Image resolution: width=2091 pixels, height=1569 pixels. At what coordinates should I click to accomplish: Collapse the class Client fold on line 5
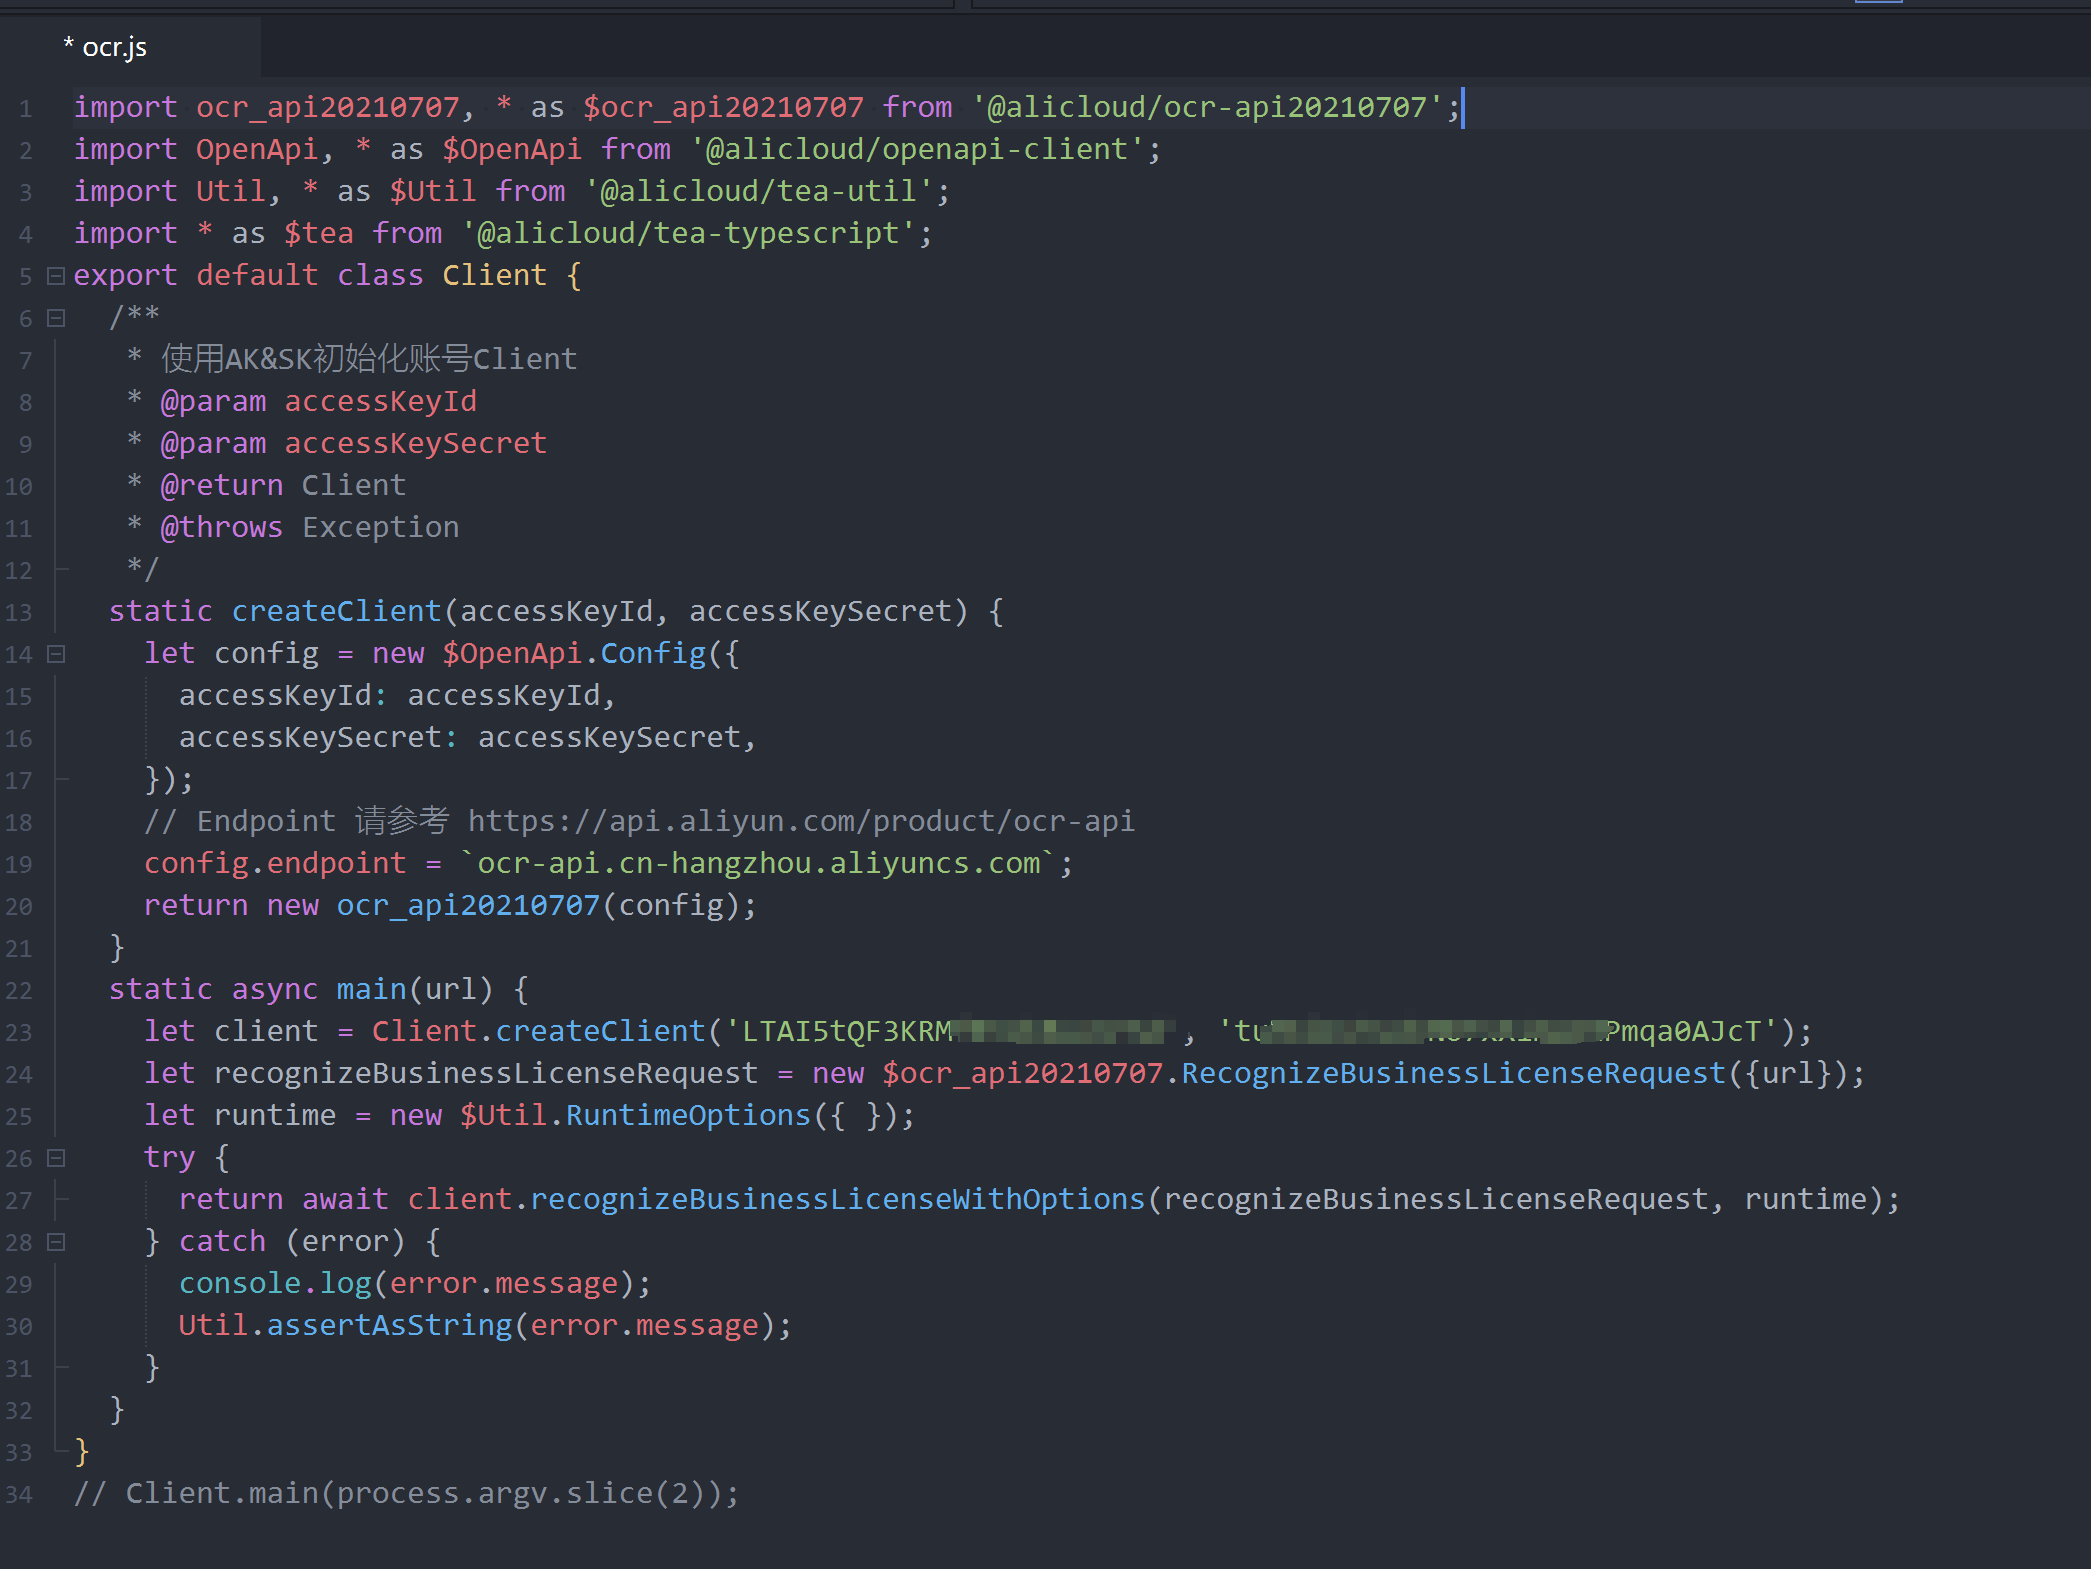coord(56,276)
